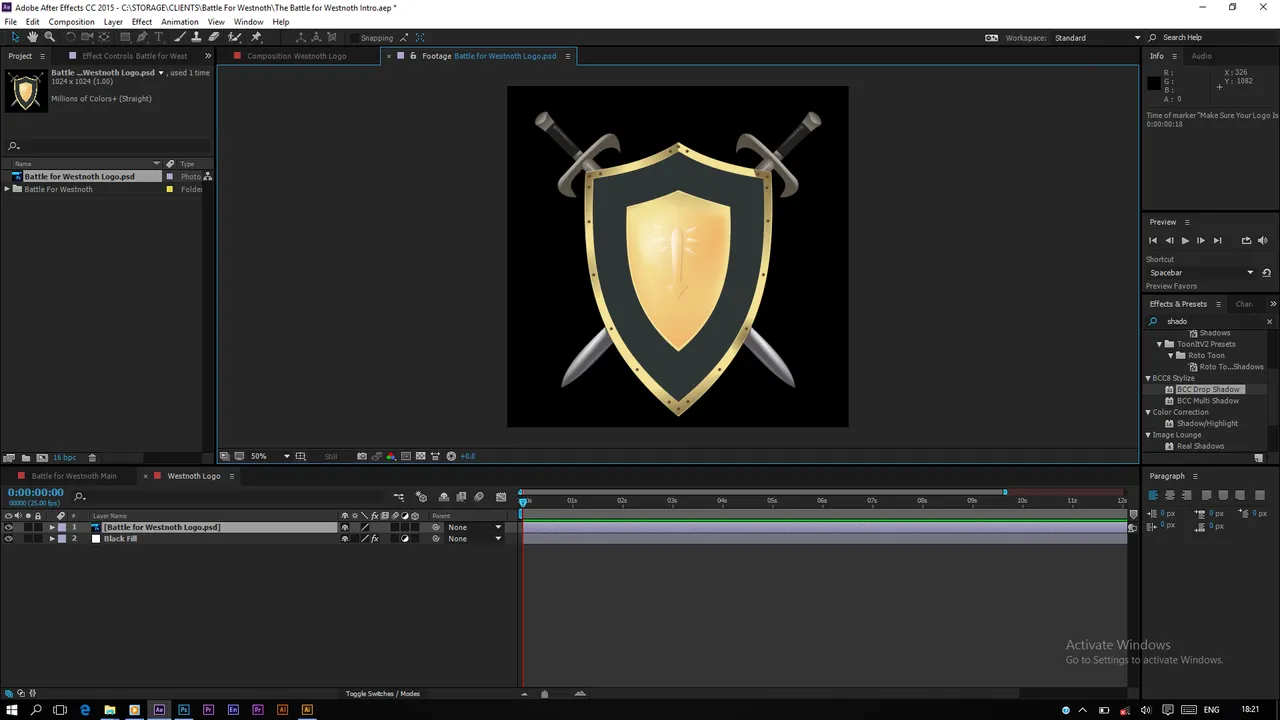Select the Eraser tool
This screenshot has height=720, width=1280.
pyautogui.click(x=214, y=37)
